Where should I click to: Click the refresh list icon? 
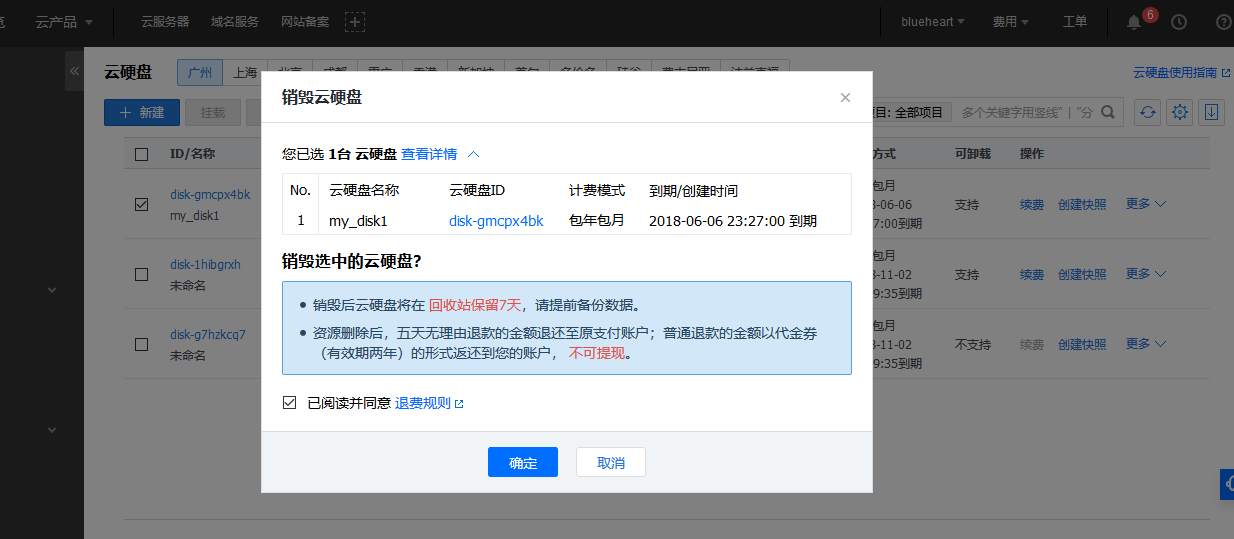point(1148,113)
